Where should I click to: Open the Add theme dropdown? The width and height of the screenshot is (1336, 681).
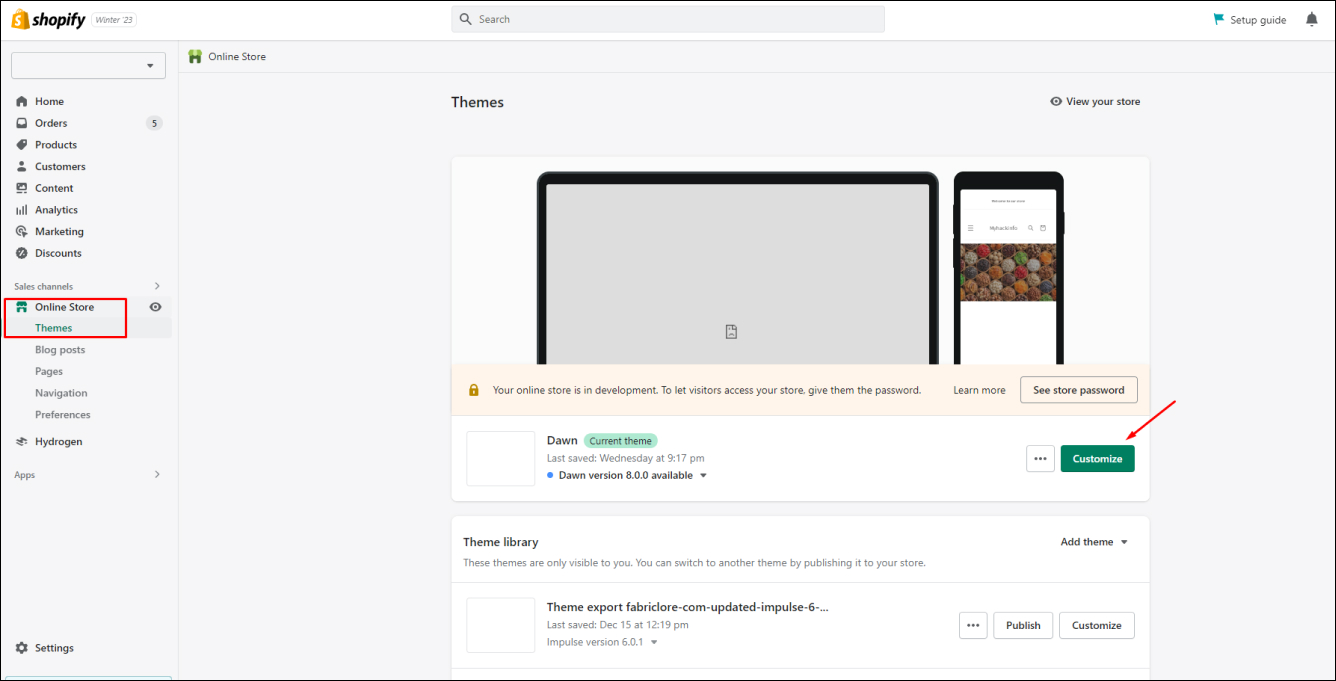1095,542
